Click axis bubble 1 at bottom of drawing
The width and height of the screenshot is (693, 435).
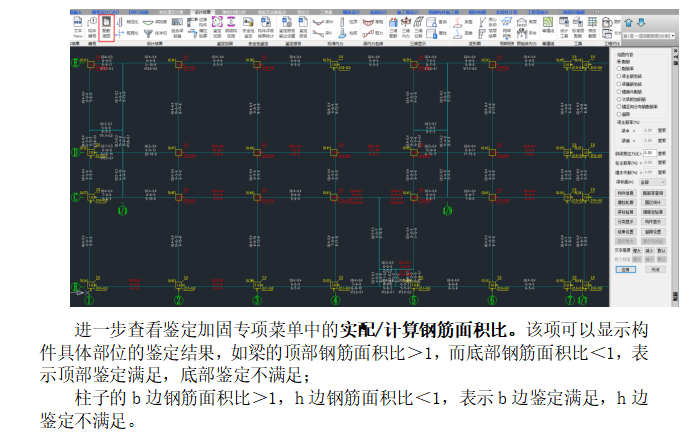coord(89,299)
